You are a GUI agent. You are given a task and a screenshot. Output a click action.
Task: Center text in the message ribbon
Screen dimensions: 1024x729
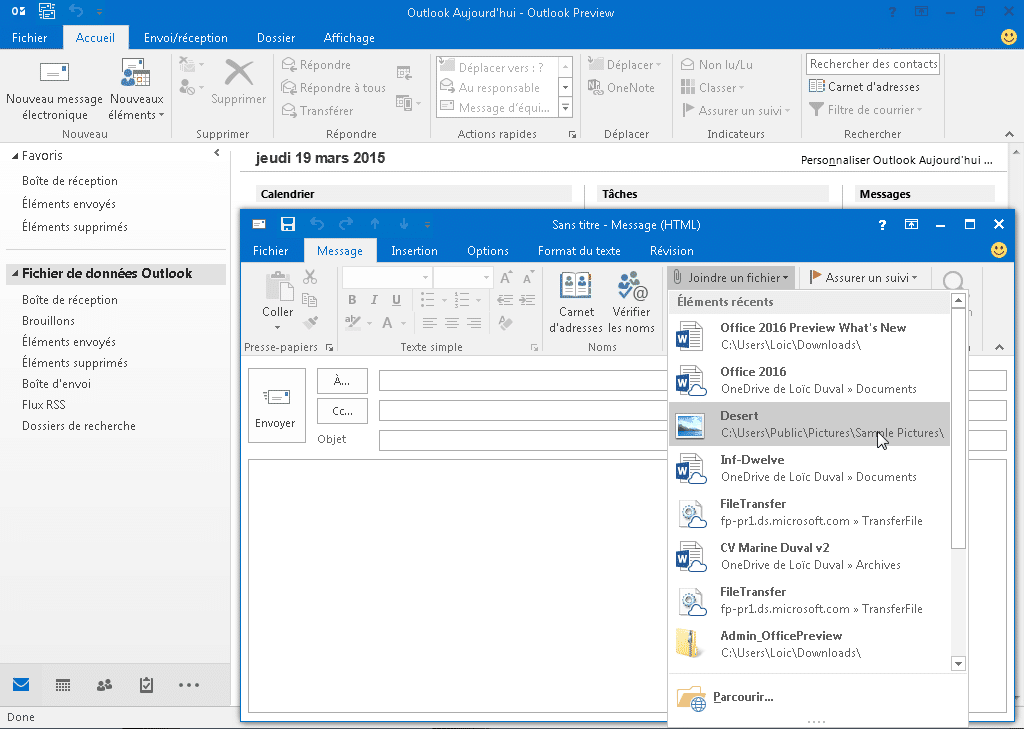[452, 323]
